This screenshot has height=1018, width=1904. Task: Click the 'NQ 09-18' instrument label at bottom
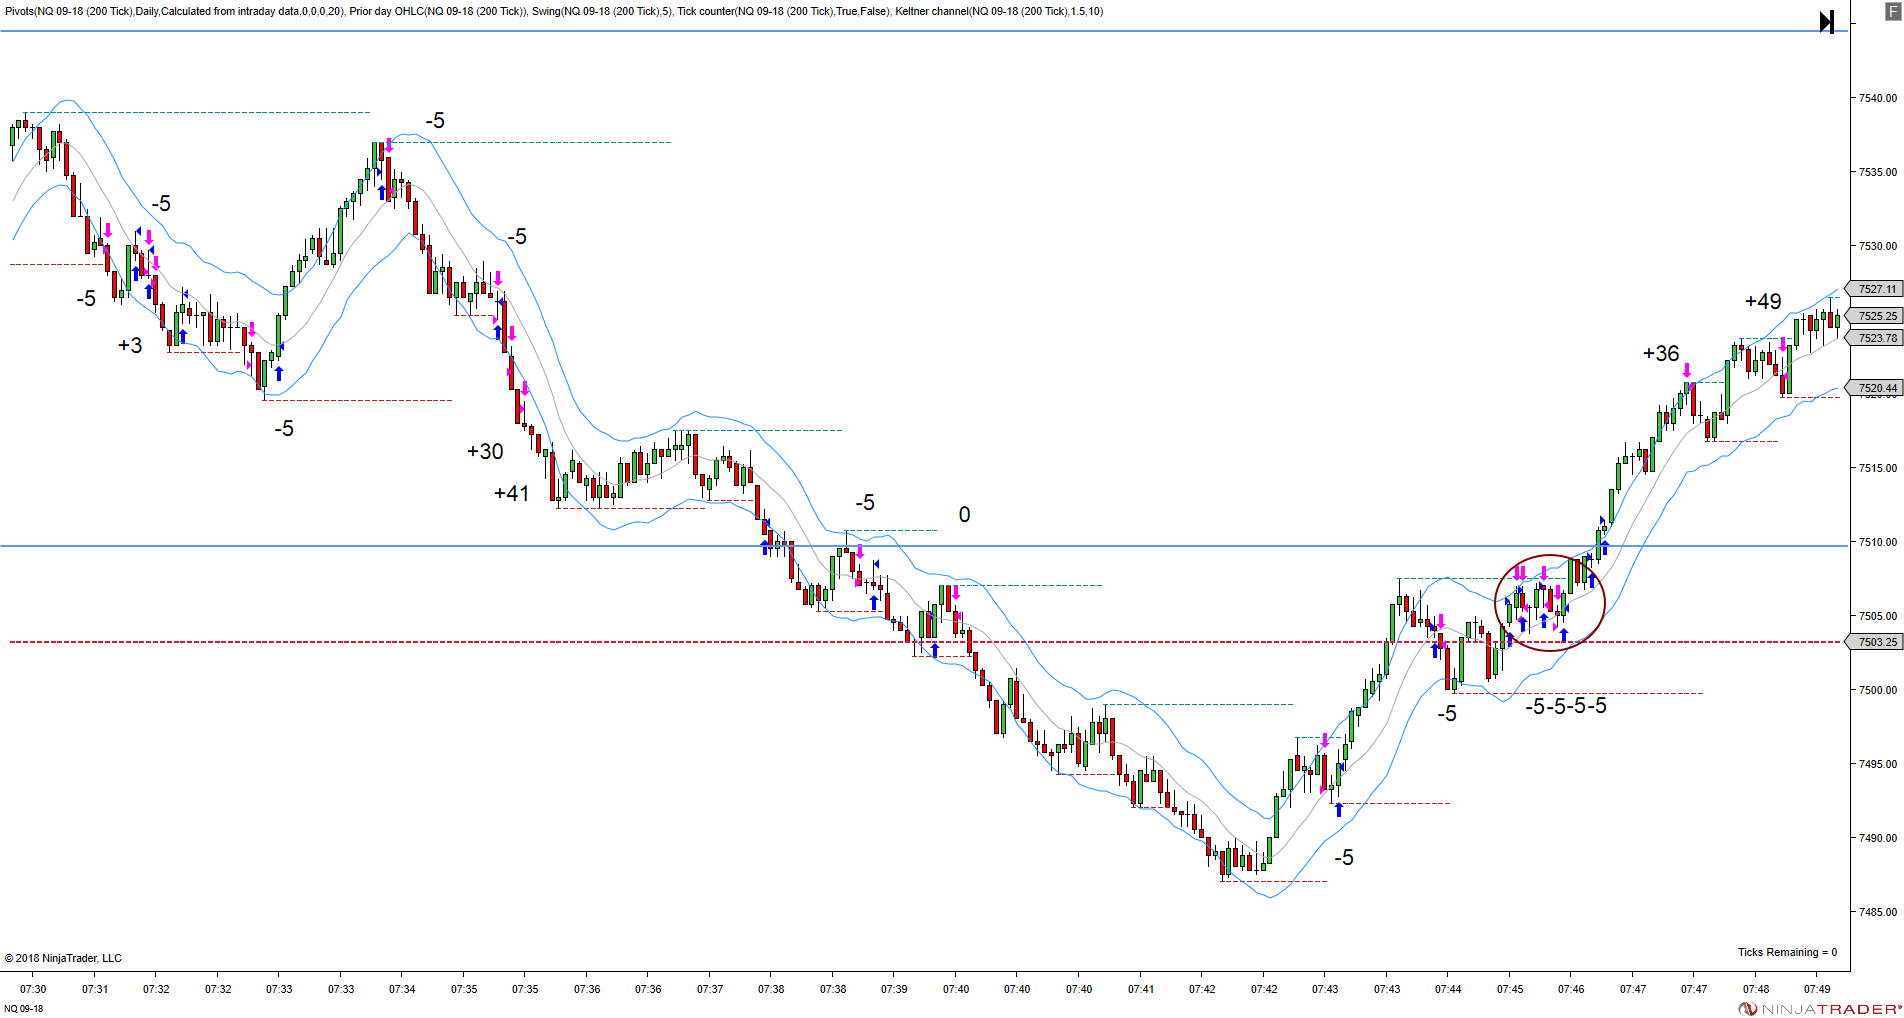[24, 1008]
